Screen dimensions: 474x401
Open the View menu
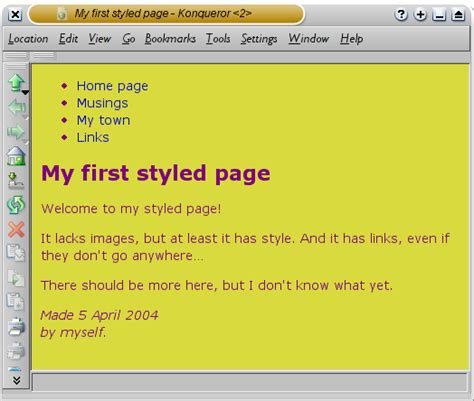click(99, 39)
